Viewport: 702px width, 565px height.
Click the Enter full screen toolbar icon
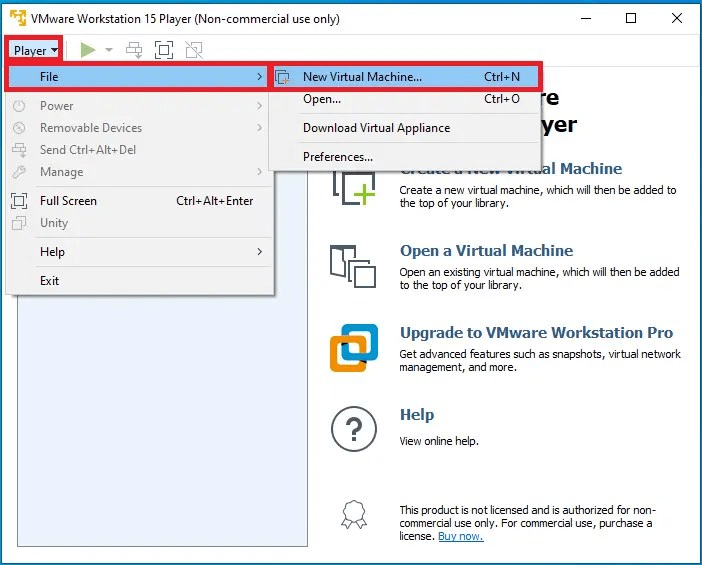click(x=164, y=50)
